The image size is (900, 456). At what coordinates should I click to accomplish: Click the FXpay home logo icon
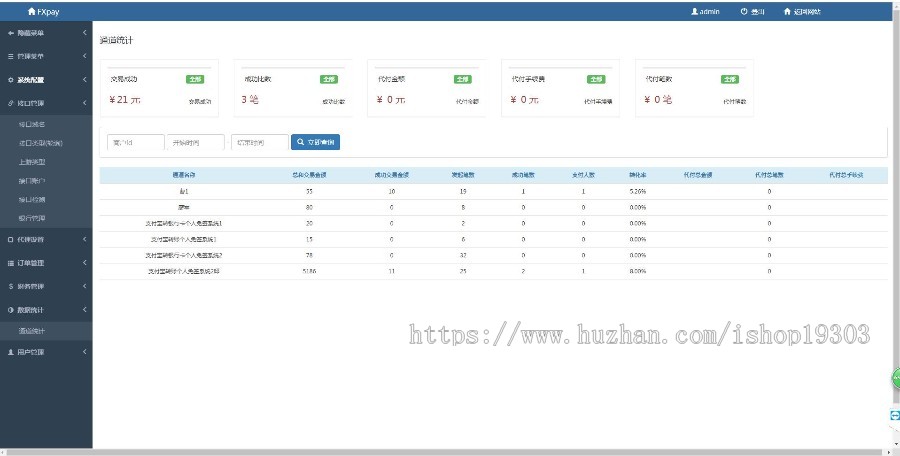(x=31, y=11)
